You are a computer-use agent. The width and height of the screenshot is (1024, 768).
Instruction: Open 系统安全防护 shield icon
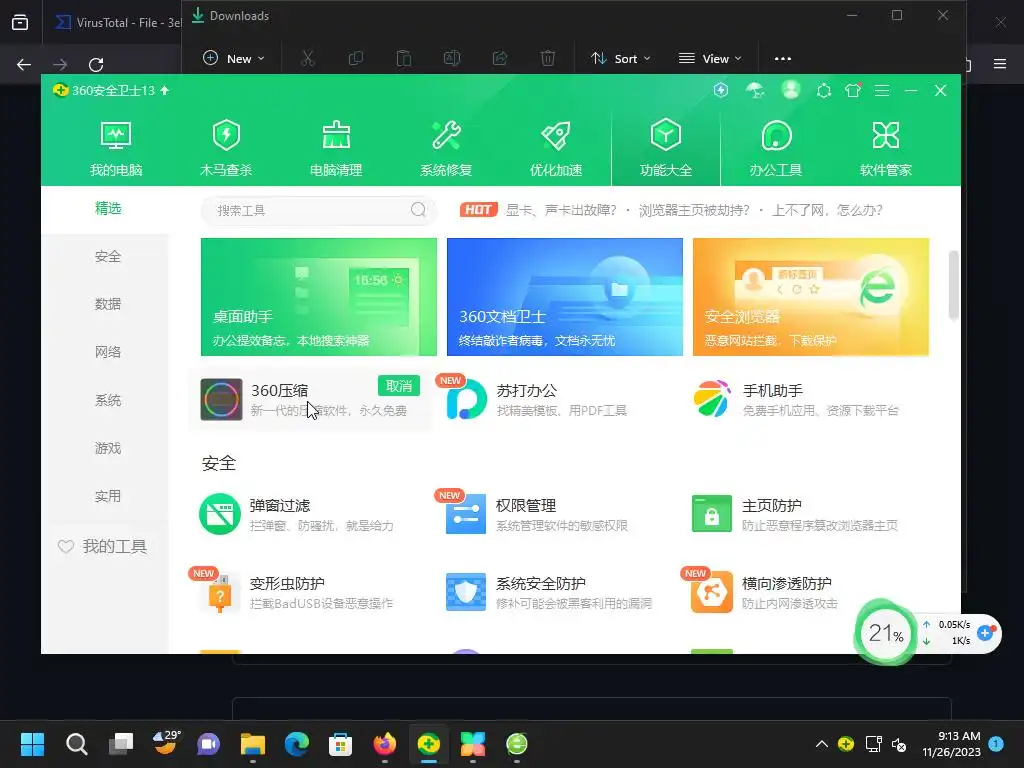click(x=466, y=592)
